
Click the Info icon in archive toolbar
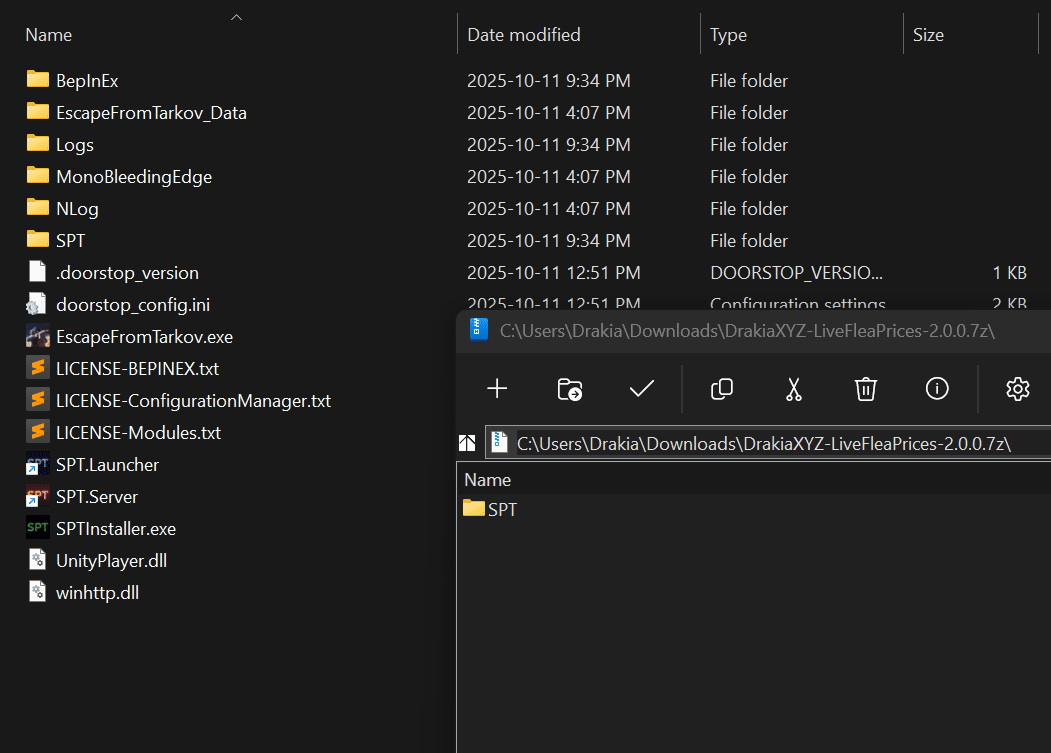click(937, 388)
